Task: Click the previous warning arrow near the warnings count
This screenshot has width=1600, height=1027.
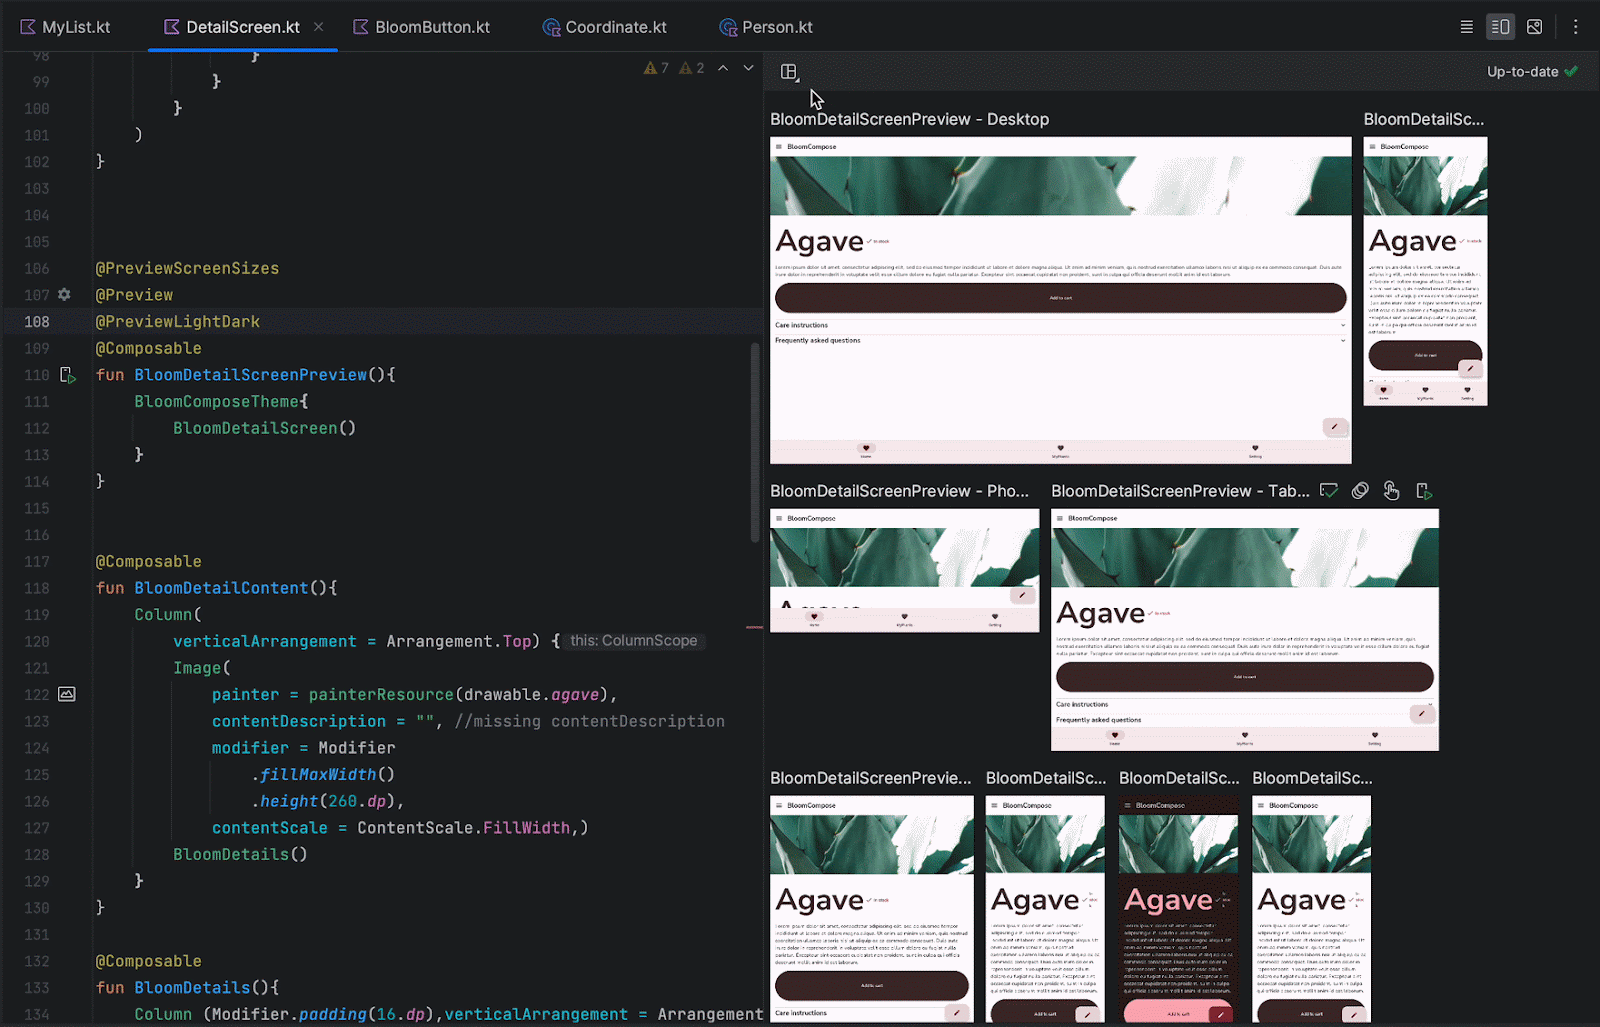Action: [x=723, y=67]
